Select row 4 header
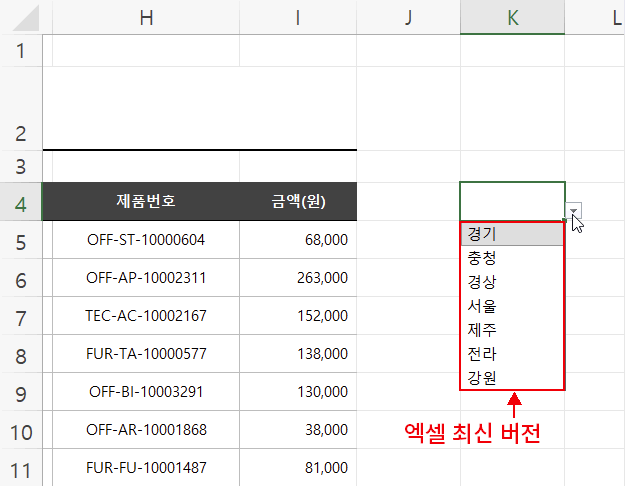The image size is (625, 486). pos(21,202)
